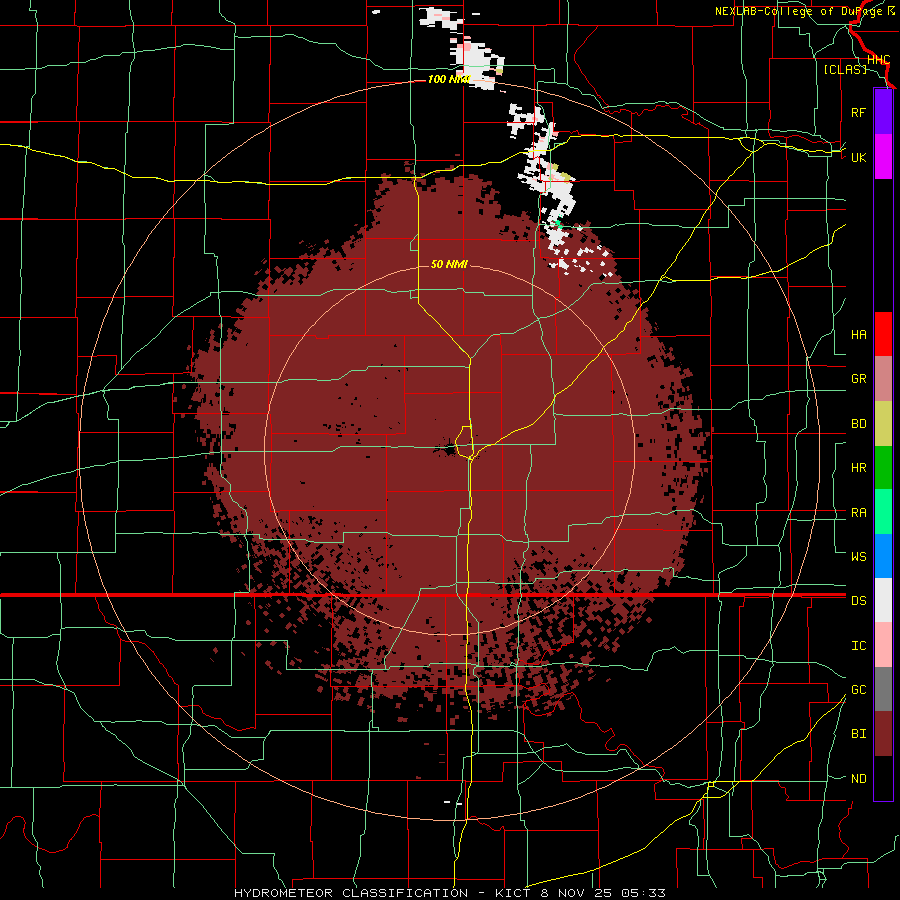The image size is (900, 900).
Task: Click the IC legend label
Action: point(858,646)
